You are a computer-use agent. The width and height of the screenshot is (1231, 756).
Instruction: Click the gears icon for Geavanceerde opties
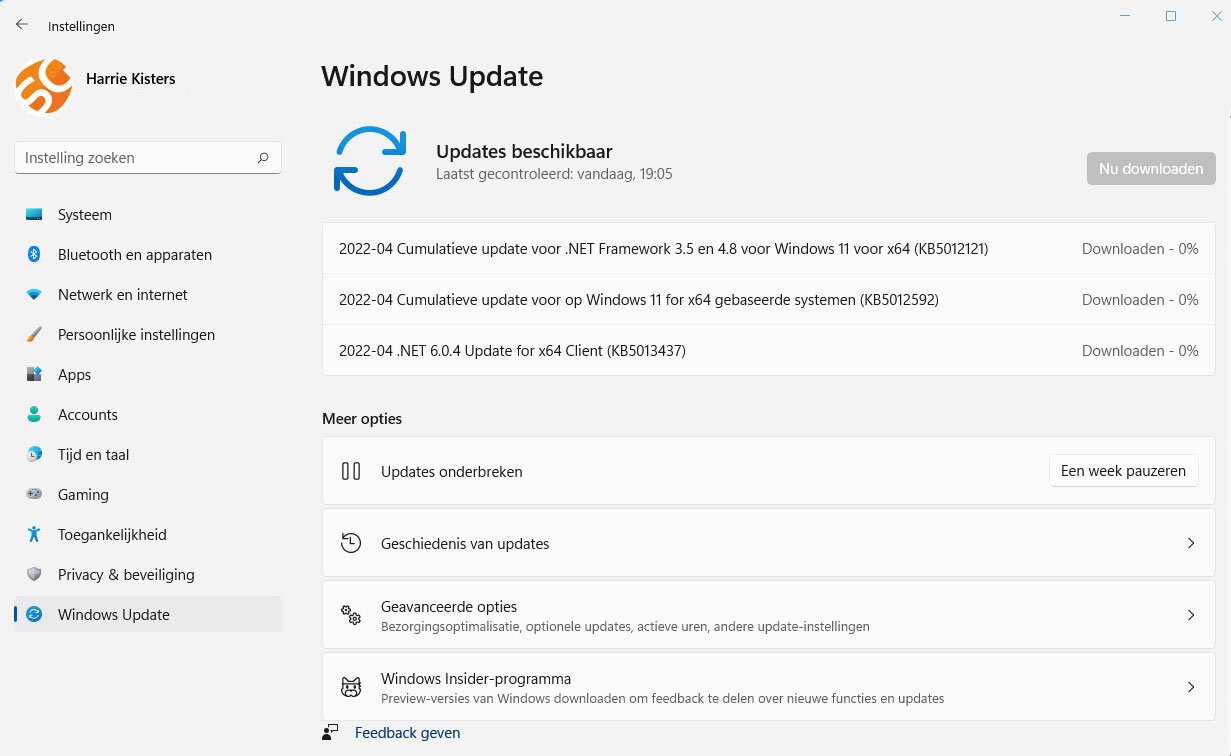click(351, 615)
